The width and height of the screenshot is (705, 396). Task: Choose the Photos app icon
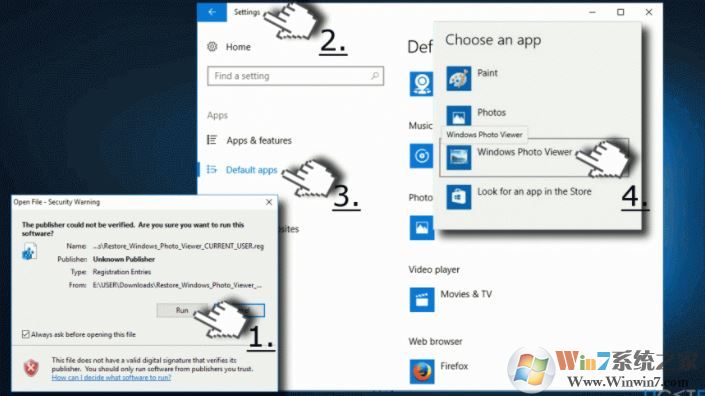coord(459,116)
